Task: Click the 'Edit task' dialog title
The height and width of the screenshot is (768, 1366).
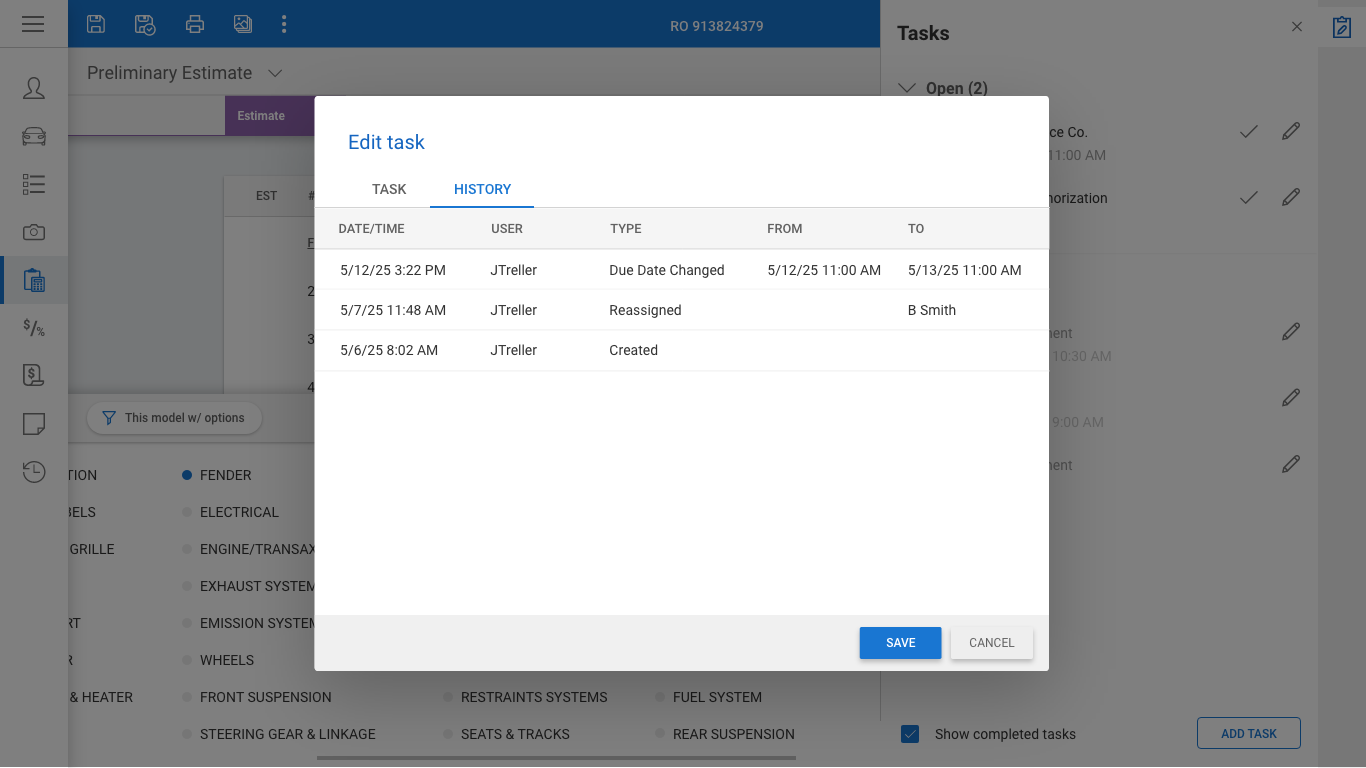Action: [386, 142]
